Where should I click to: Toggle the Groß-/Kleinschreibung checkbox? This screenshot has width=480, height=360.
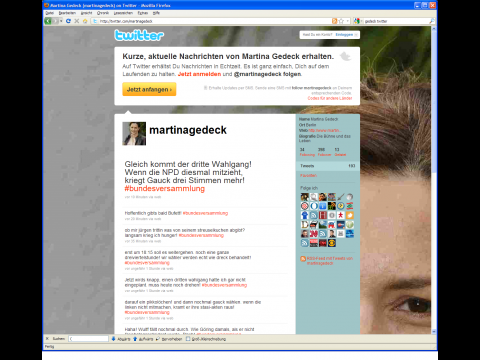click(206, 339)
